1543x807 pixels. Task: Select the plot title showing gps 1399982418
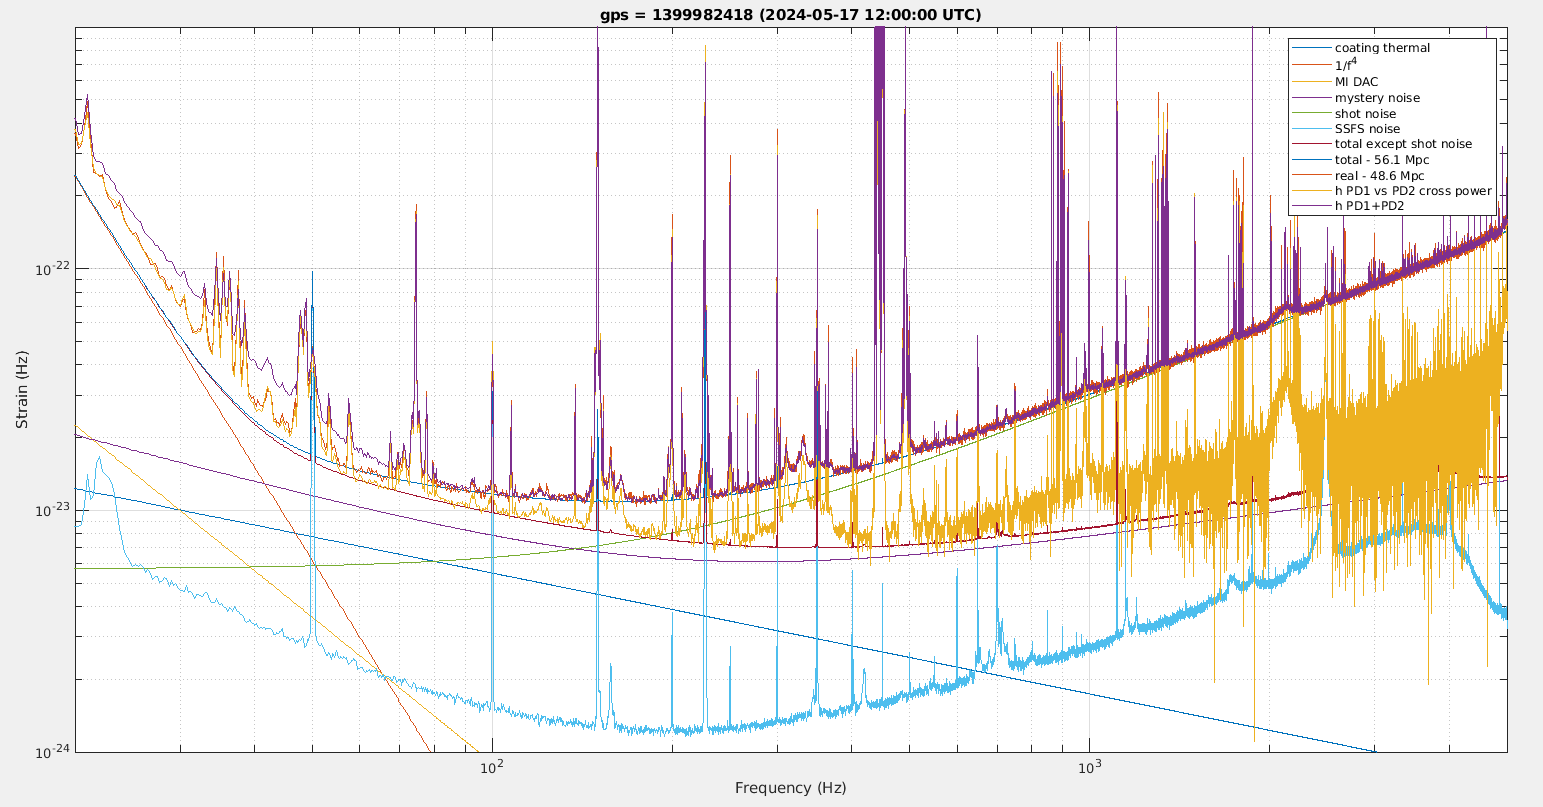tap(791, 15)
